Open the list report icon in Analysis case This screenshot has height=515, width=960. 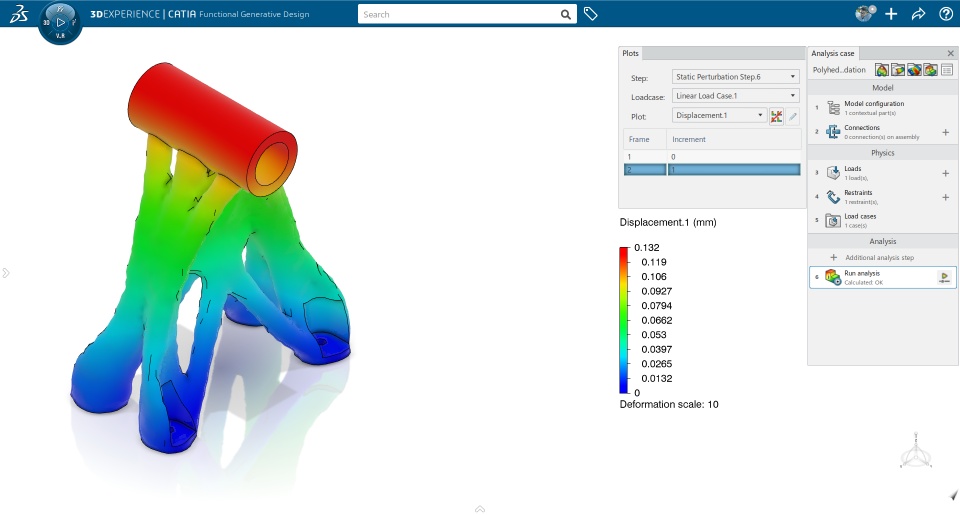click(947, 70)
